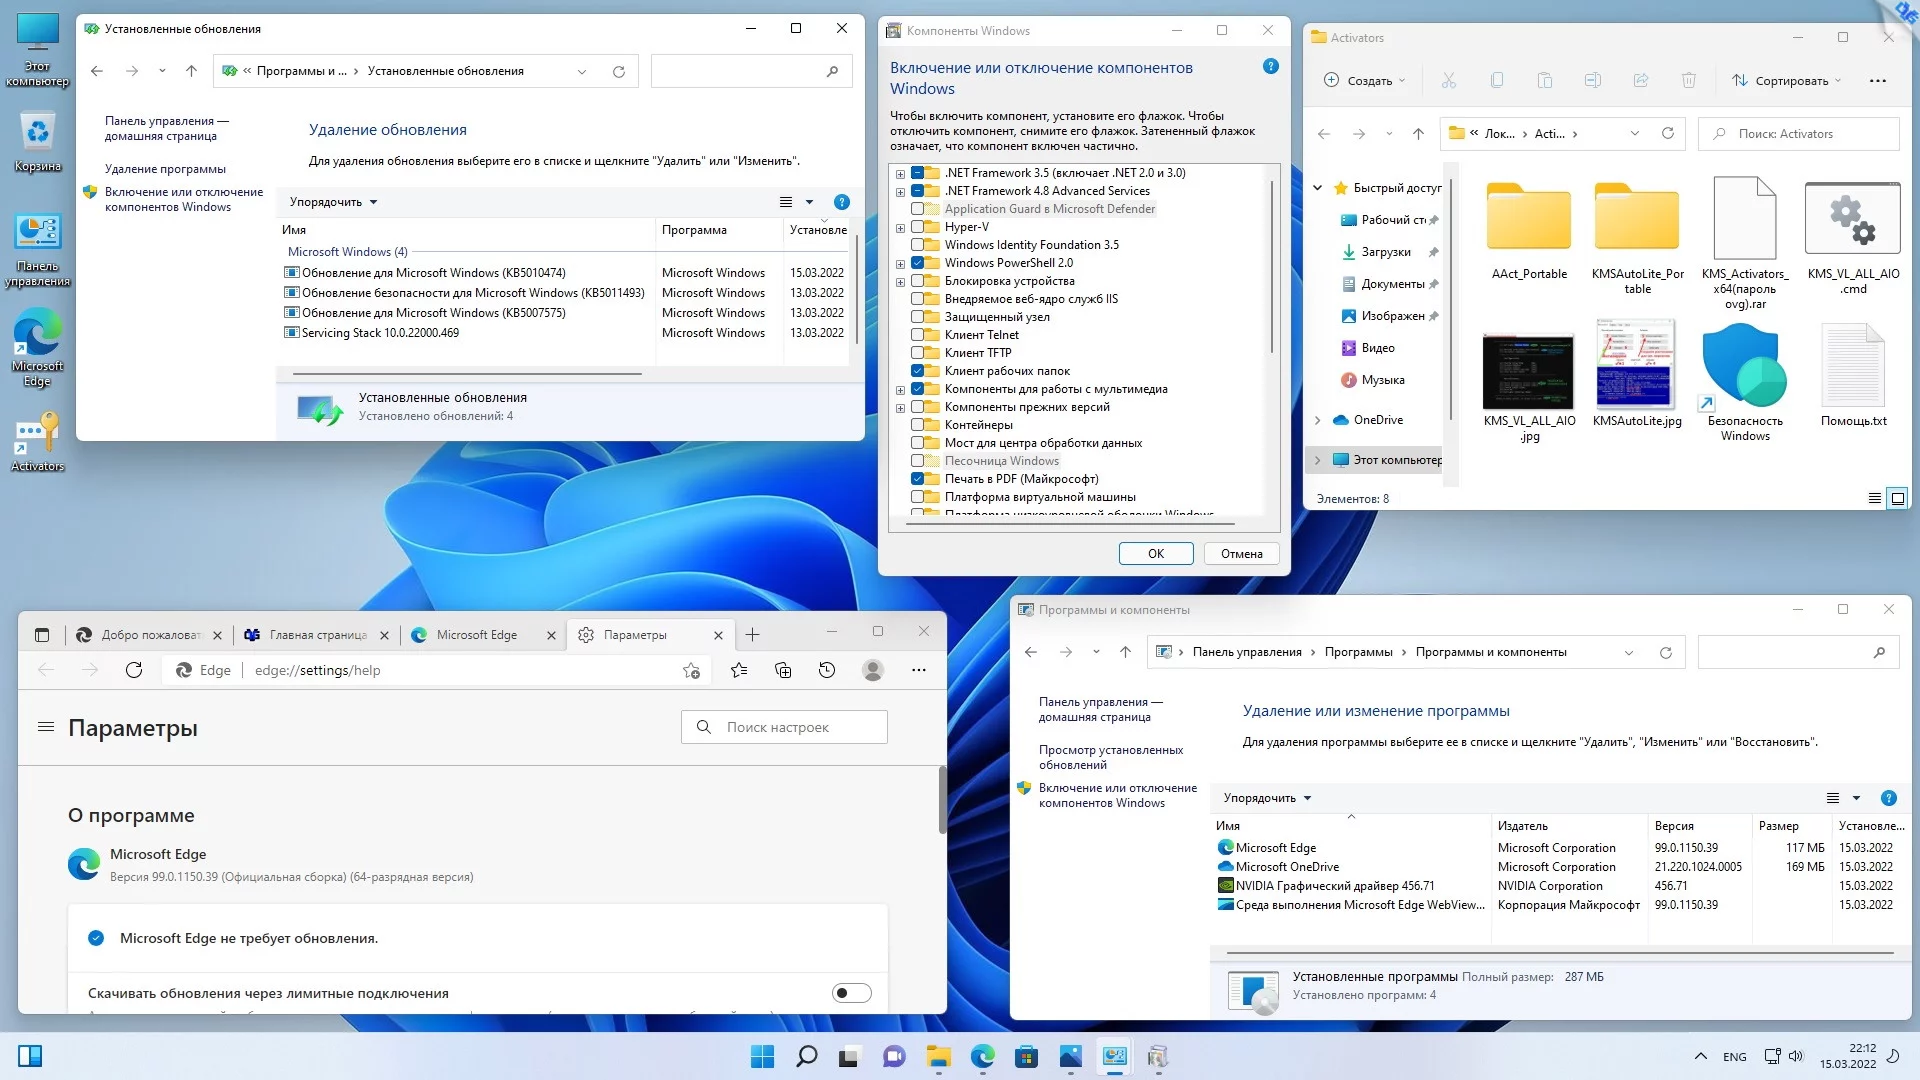
Task: Expand OneDrive in the navigation pane
Action: (1317, 420)
